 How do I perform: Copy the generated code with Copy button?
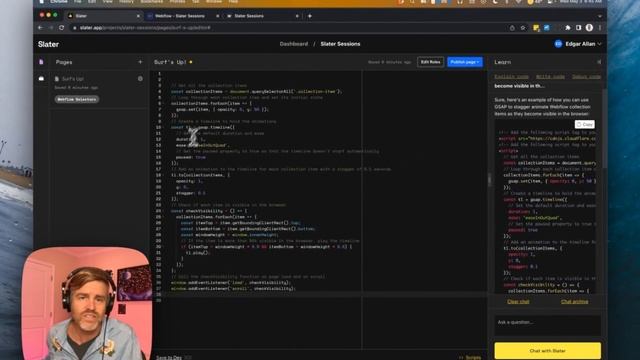click(584, 124)
